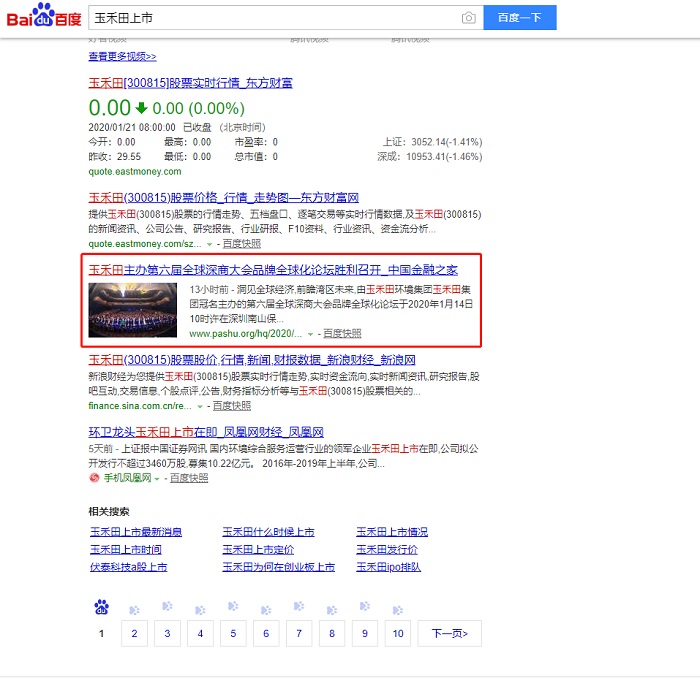The height and width of the screenshot is (678, 700).
Task: Click the 昨收: 29.55 value
Action: (x=115, y=157)
